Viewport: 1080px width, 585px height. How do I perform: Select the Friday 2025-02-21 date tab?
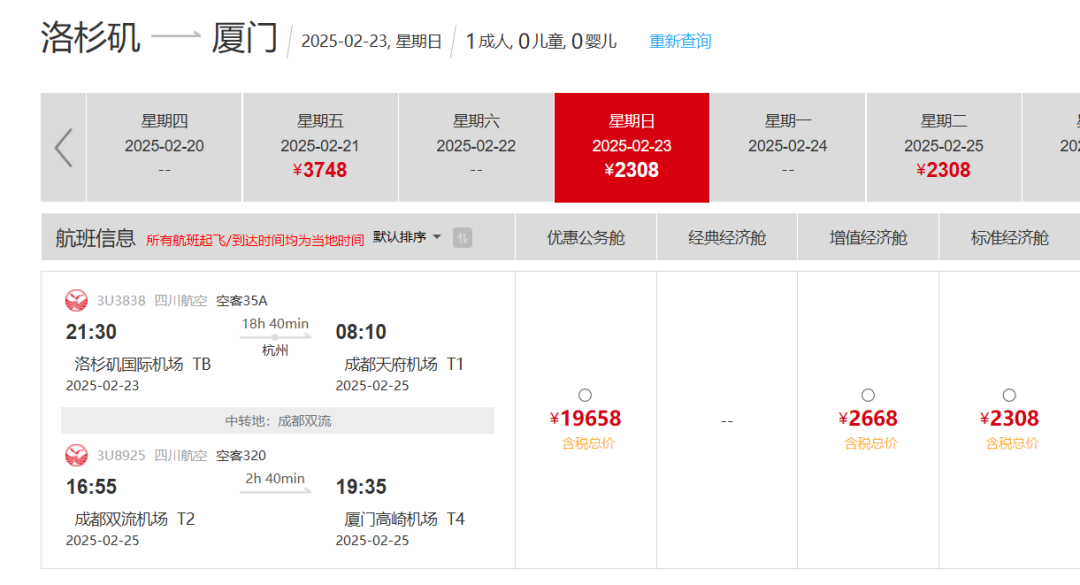pyautogui.click(x=320, y=147)
